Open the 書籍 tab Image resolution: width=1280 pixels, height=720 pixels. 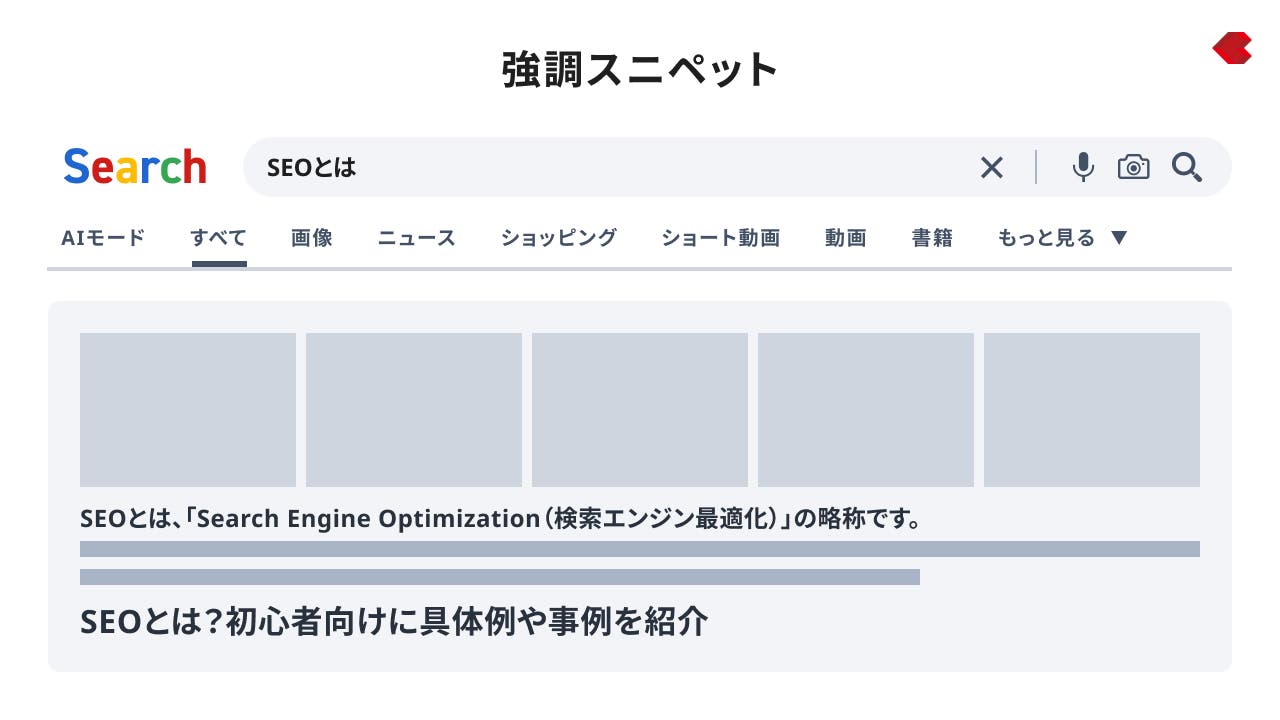pyautogui.click(x=932, y=238)
